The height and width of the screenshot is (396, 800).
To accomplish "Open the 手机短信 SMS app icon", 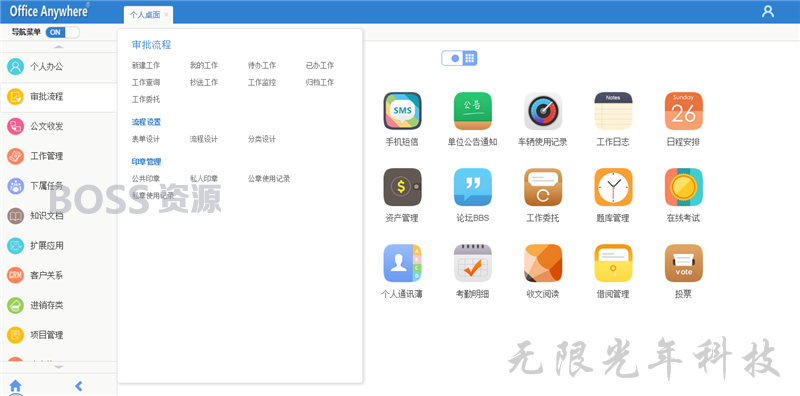I will pos(402,111).
